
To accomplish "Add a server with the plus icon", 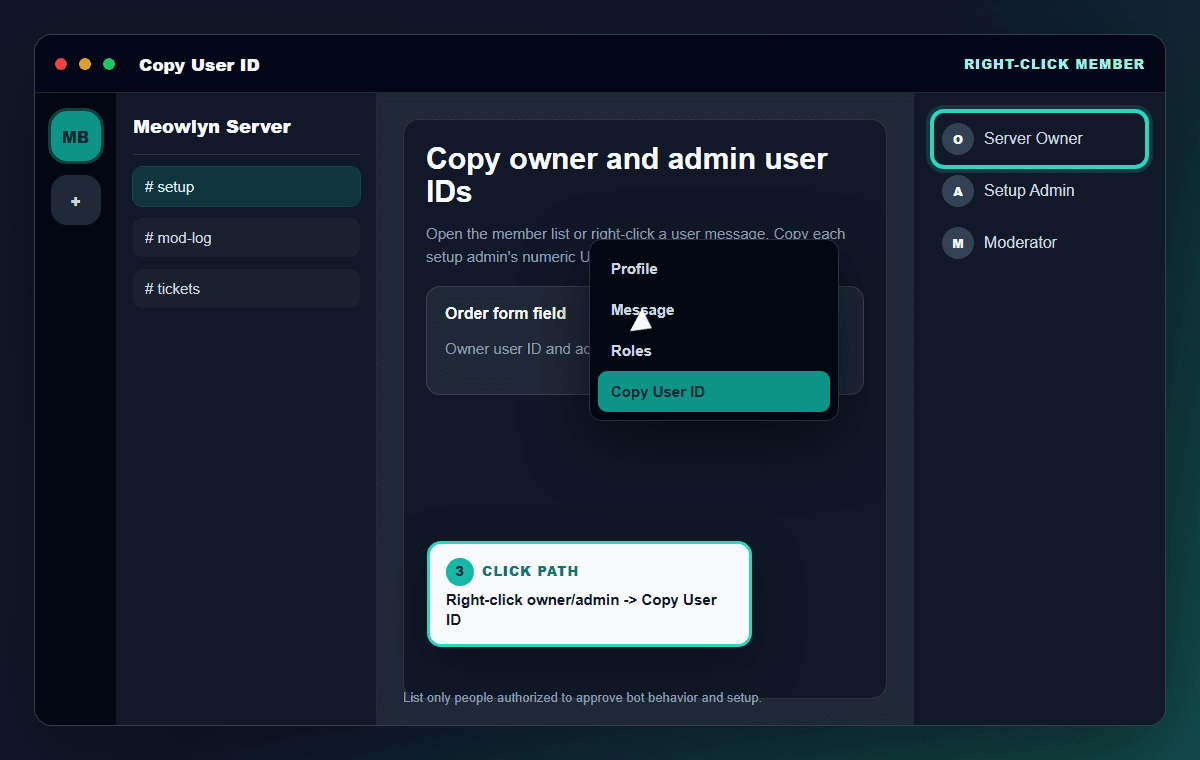I will tap(76, 200).
